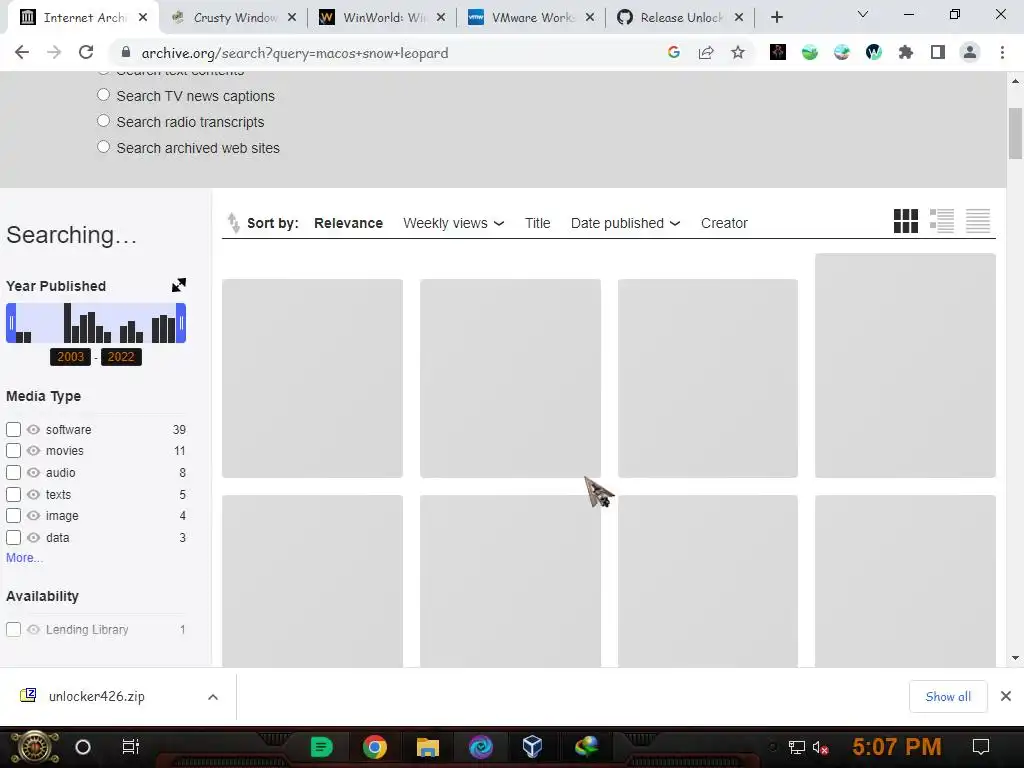Open VirtualBox from the taskbar

click(532, 747)
